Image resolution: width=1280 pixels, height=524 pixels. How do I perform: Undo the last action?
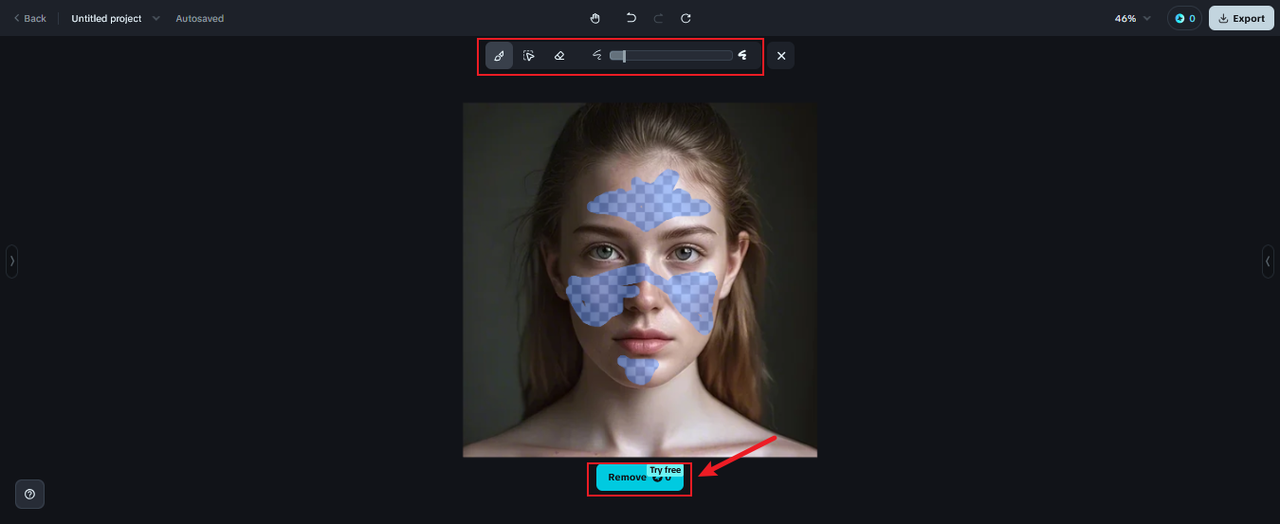(x=630, y=18)
